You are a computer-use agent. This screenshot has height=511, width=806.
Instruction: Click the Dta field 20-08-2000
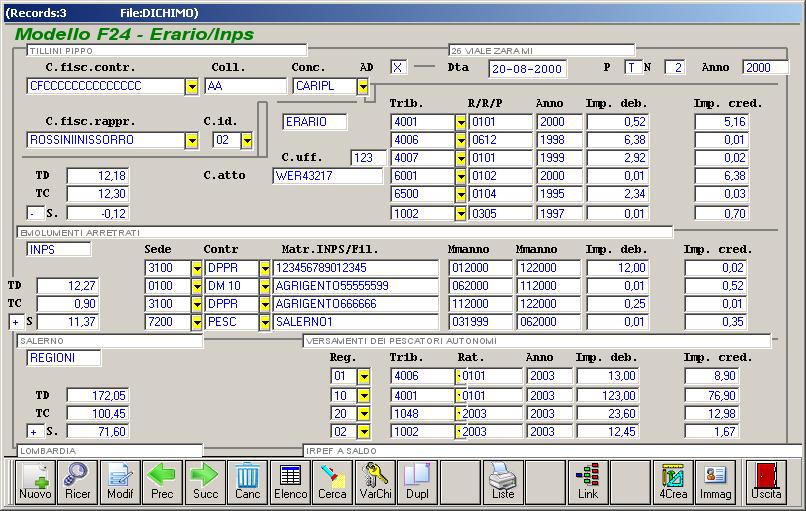527,69
